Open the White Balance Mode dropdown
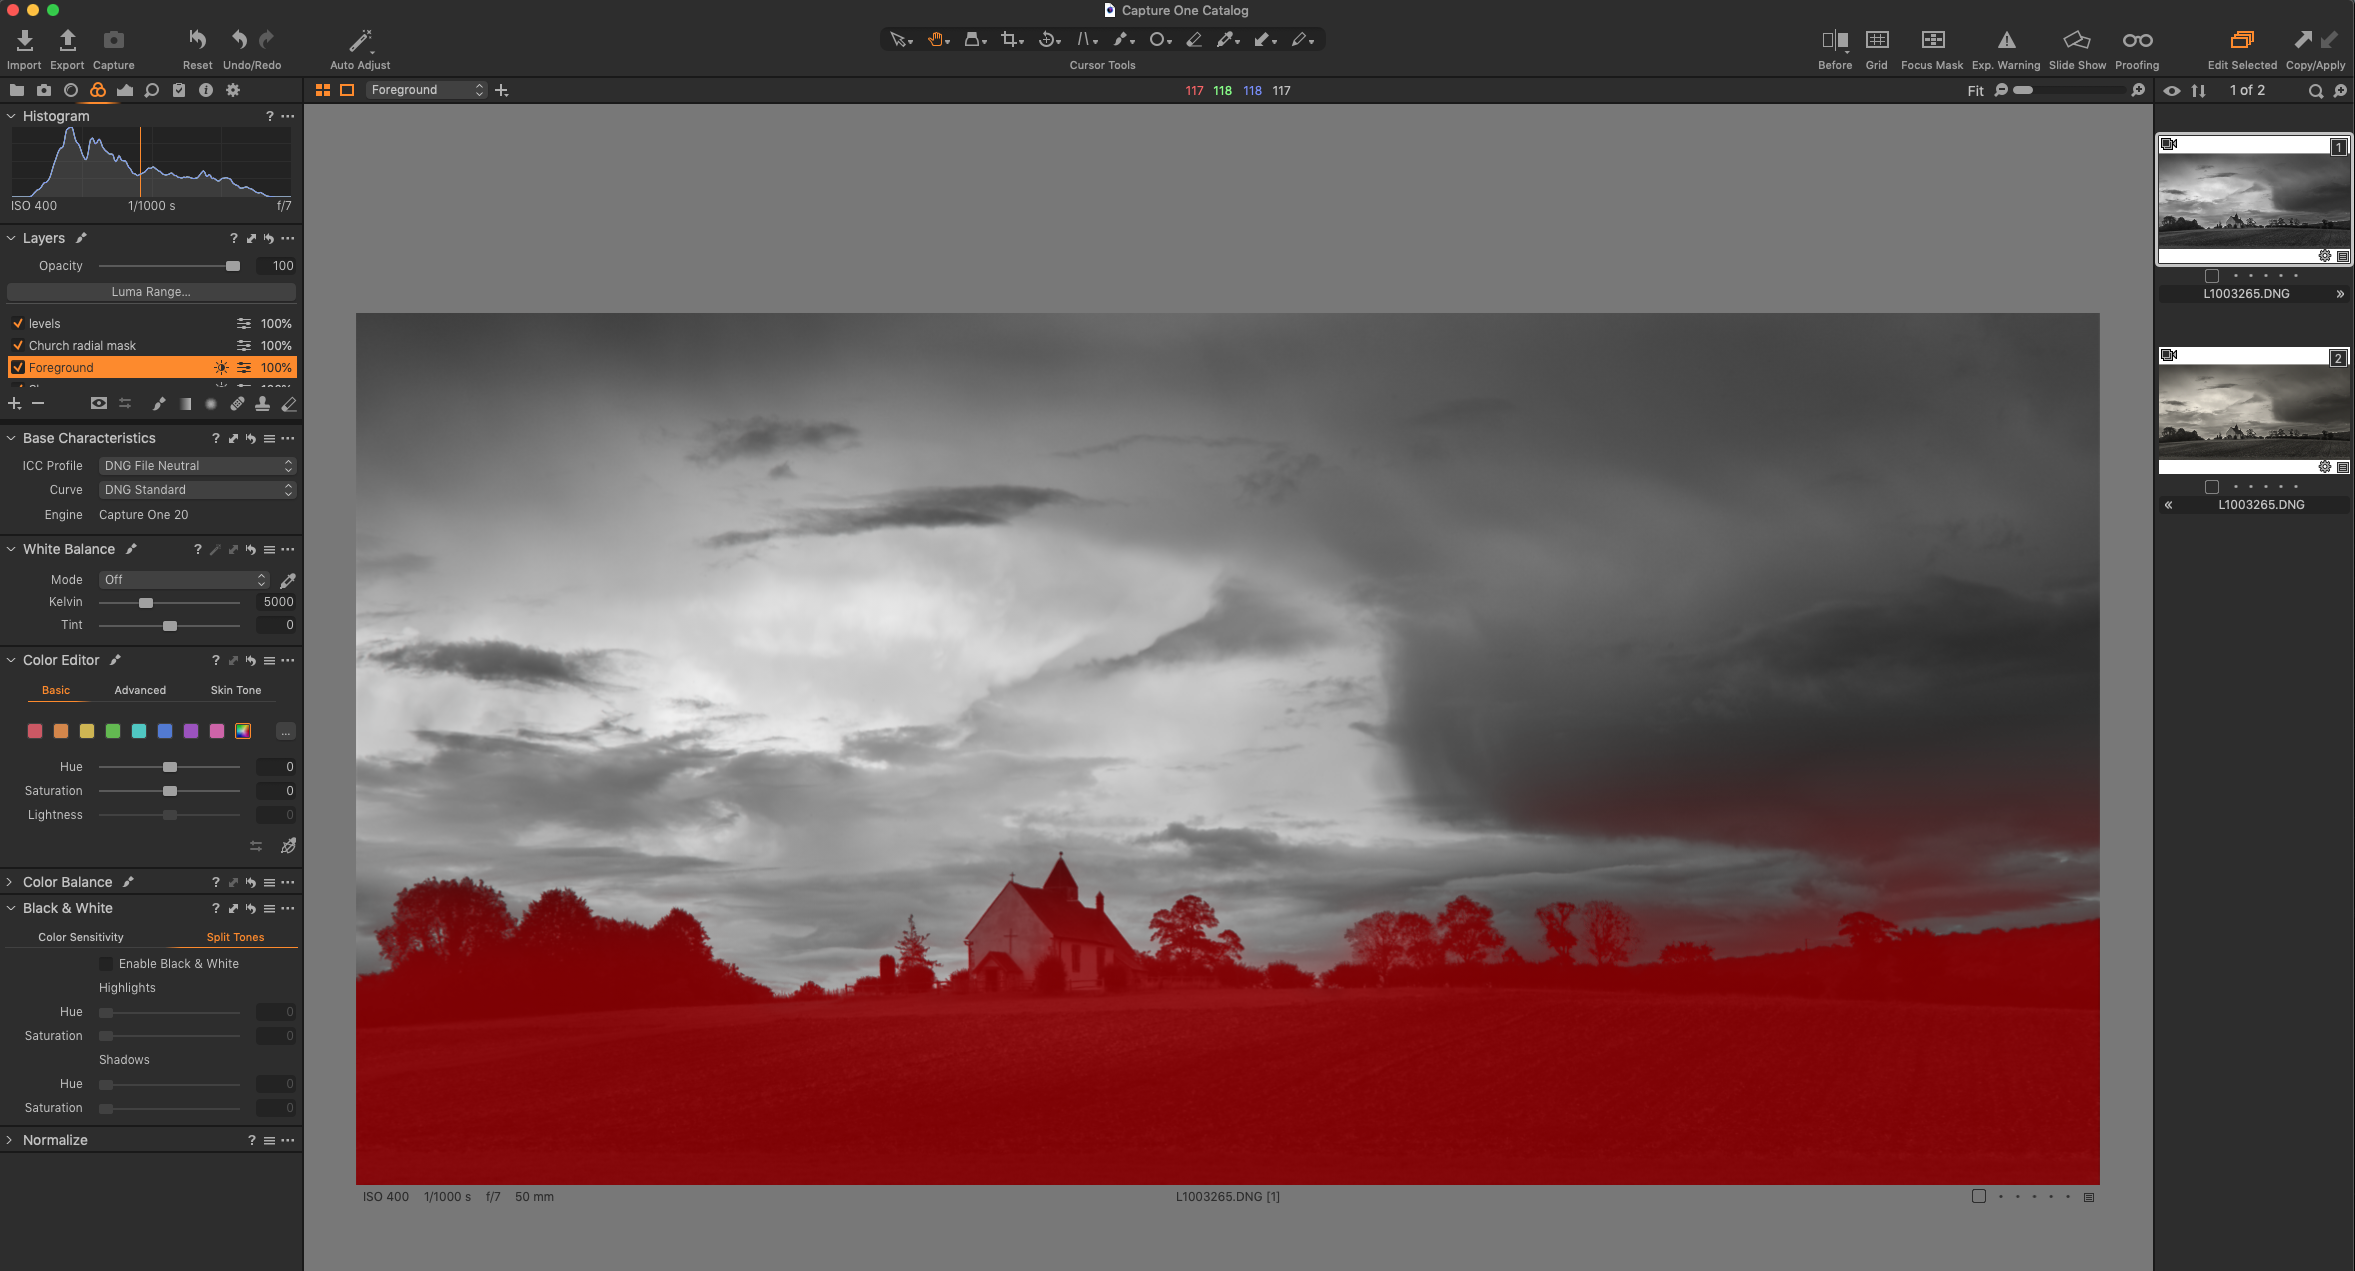 pyautogui.click(x=184, y=580)
